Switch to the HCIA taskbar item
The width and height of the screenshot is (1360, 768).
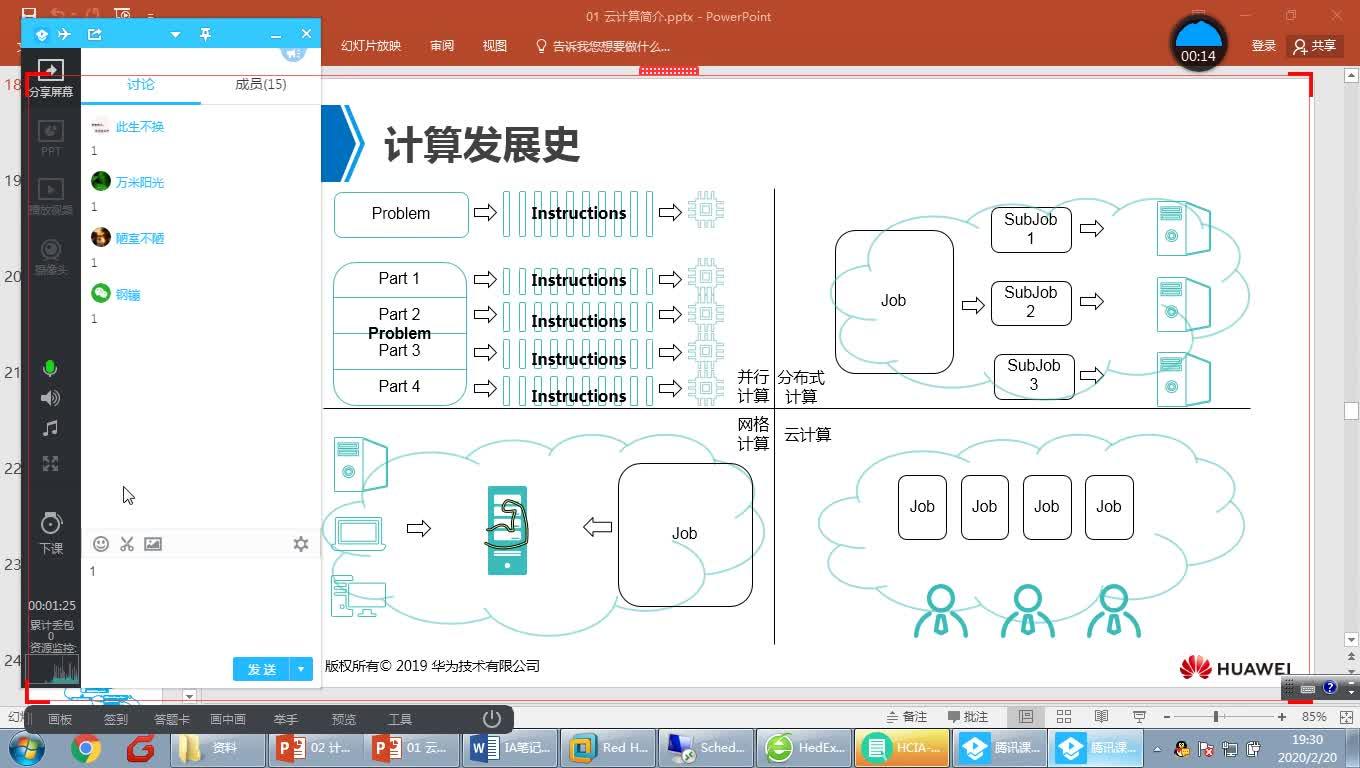(903, 748)
